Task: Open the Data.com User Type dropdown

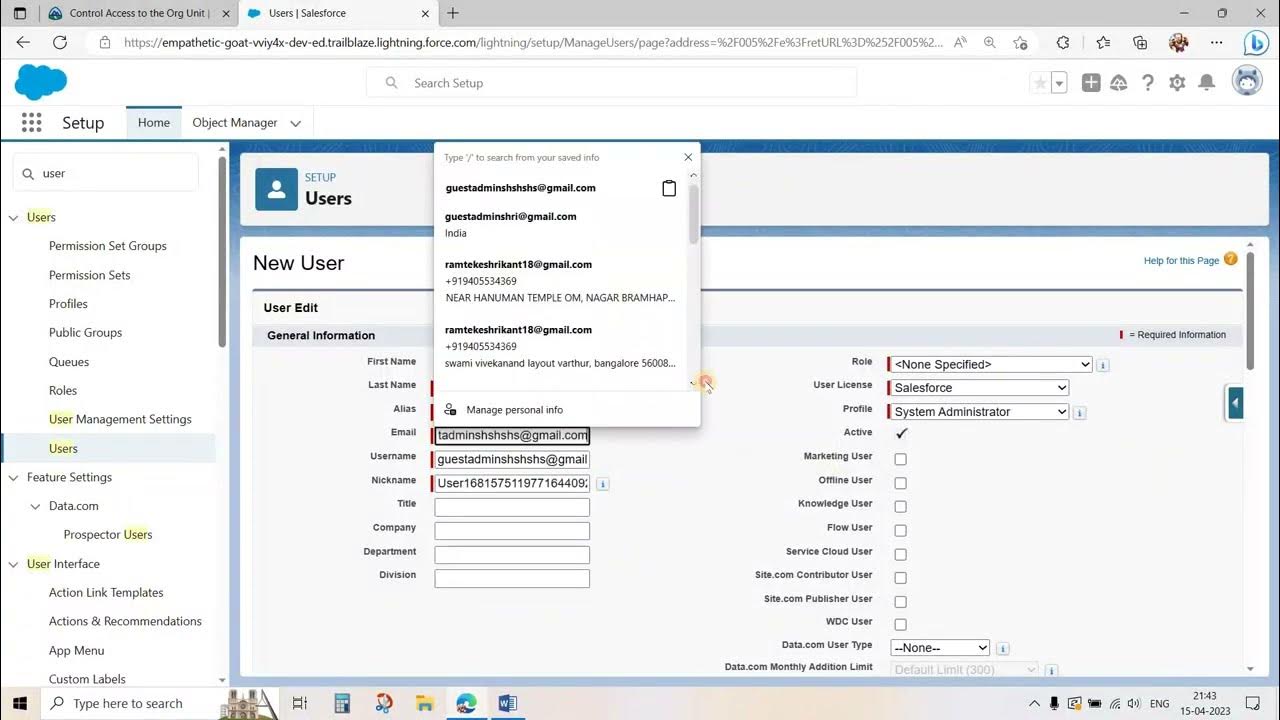Action: pos(940,648)
